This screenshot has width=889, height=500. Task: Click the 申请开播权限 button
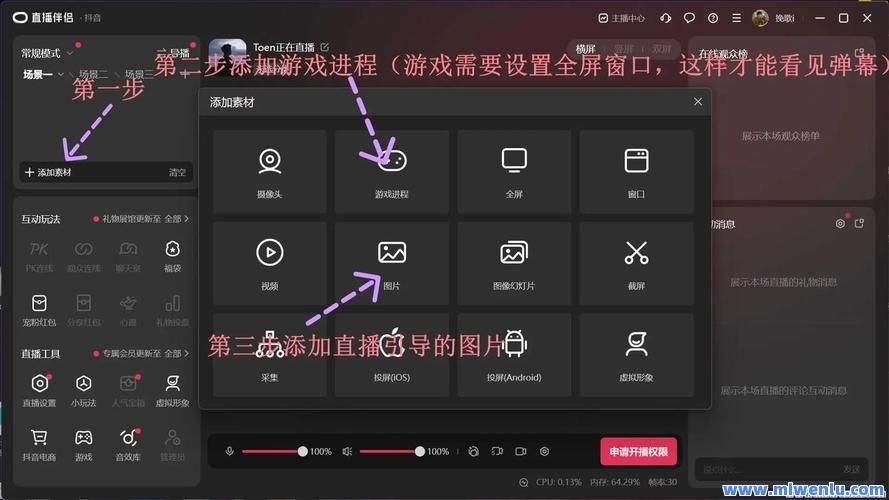tap(639, 452)
